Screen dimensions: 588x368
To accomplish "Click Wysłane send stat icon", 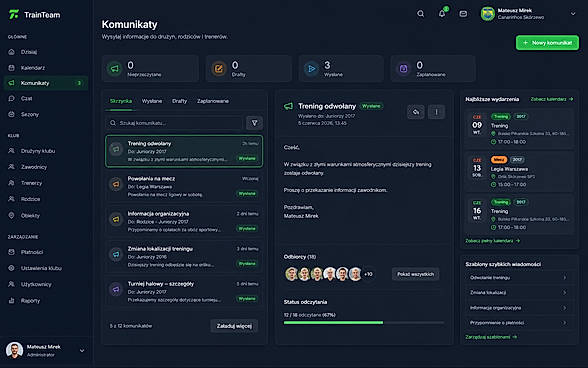I will (x=311, y=69).
